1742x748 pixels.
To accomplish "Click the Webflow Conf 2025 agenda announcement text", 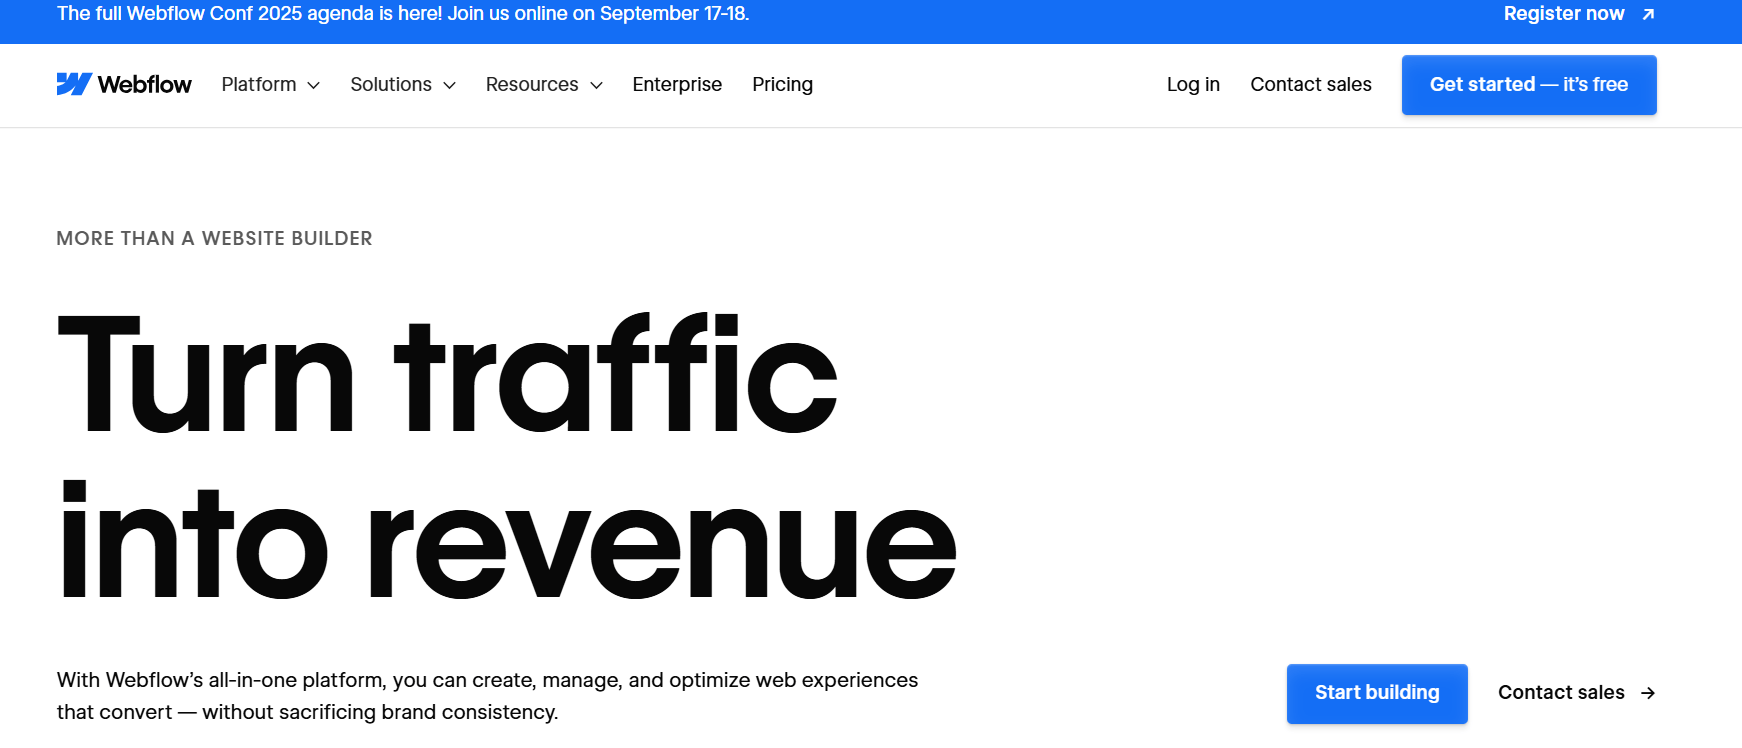I will 403,14.
